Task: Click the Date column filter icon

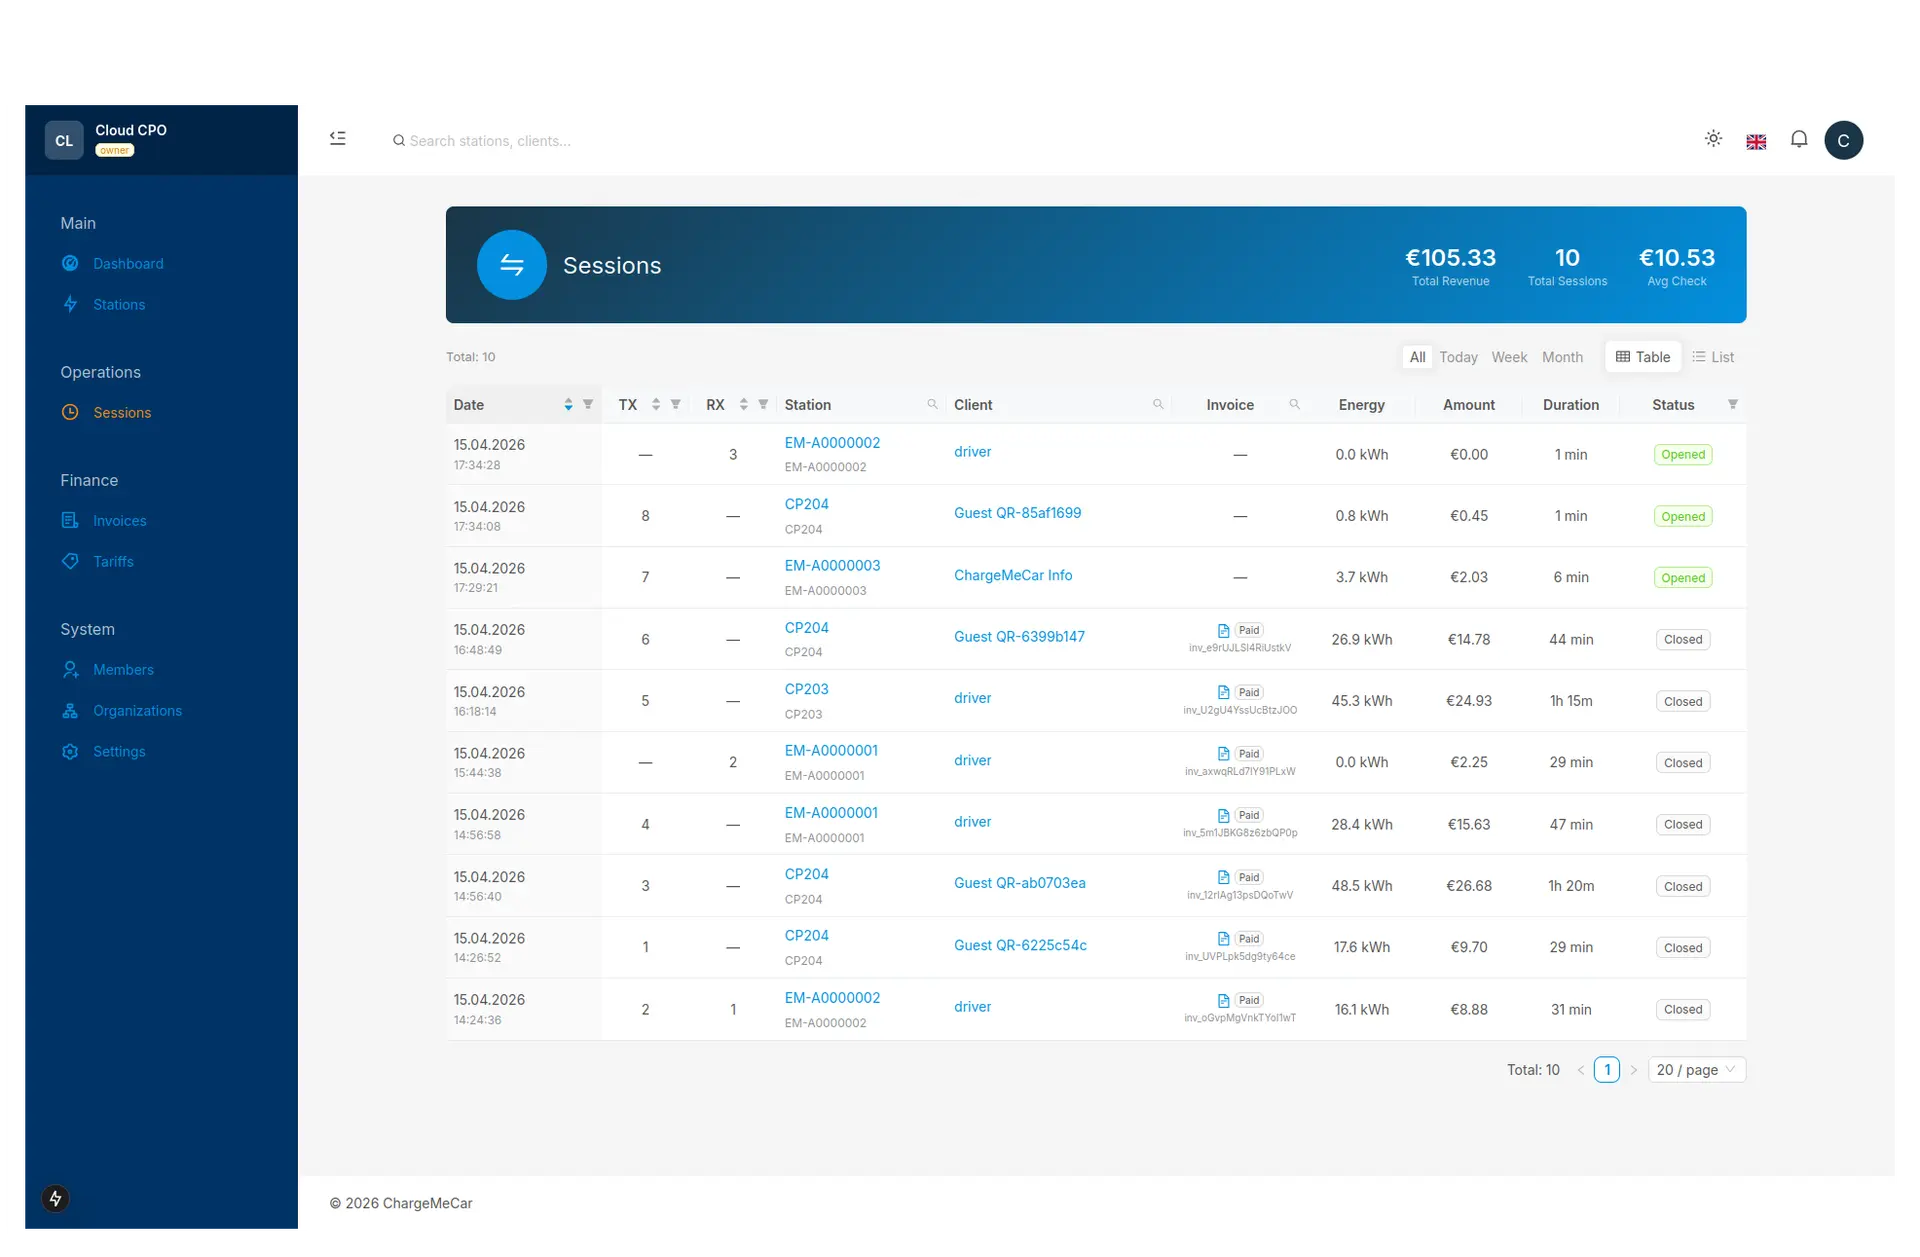Action: pyautogui.click(x=588, y=404)
